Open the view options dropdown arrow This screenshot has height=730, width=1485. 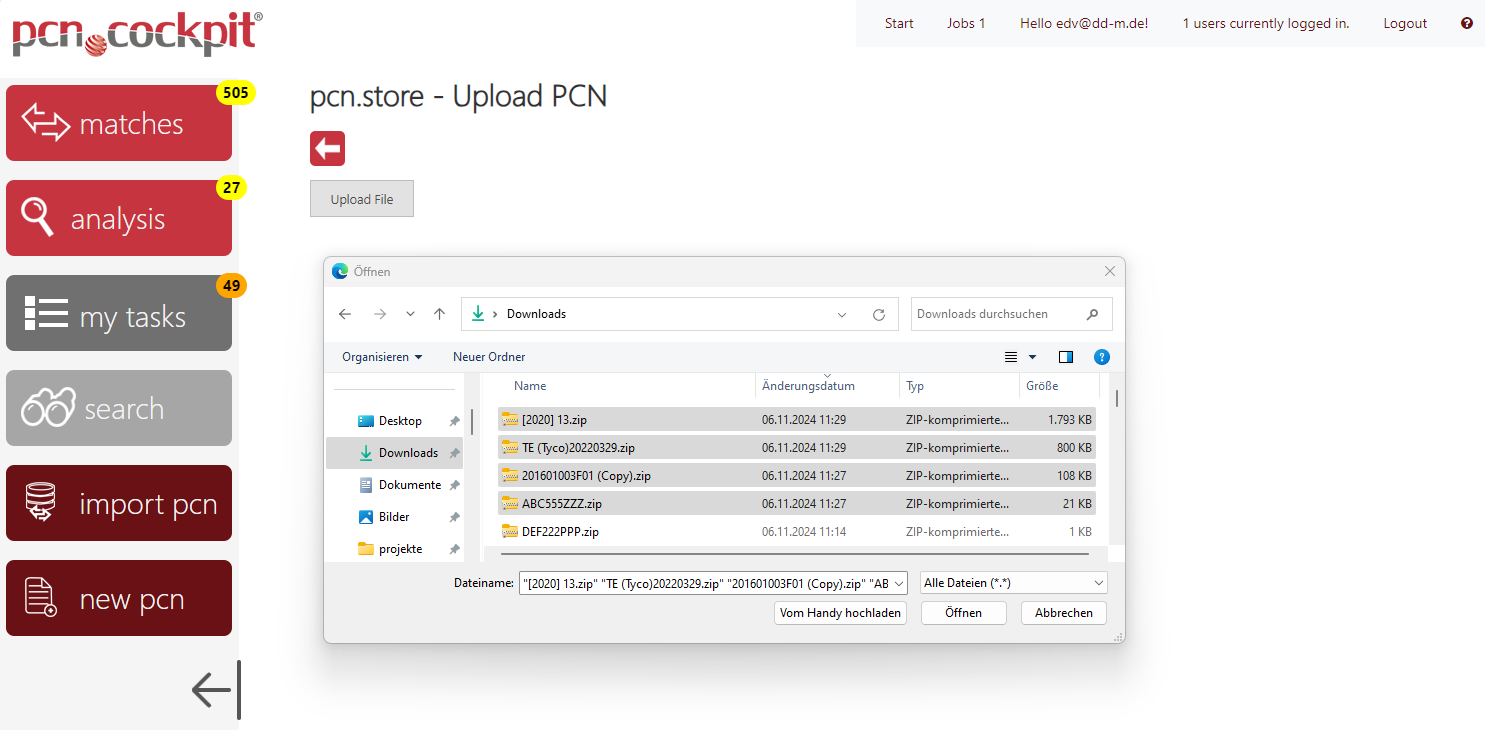(x=1033, y=357)
